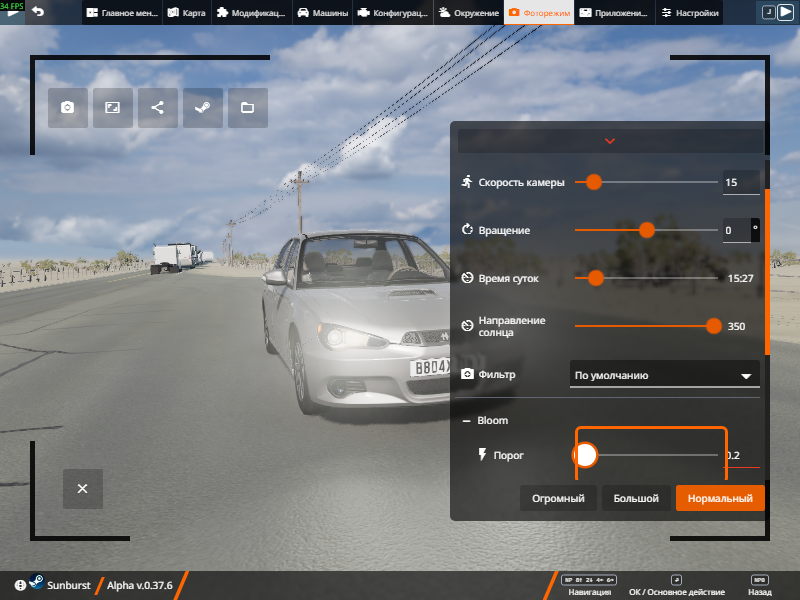The width and height of the screenshot is (800, 600).
Task: Close photo mode with the X button
Action: pos(83,489)
